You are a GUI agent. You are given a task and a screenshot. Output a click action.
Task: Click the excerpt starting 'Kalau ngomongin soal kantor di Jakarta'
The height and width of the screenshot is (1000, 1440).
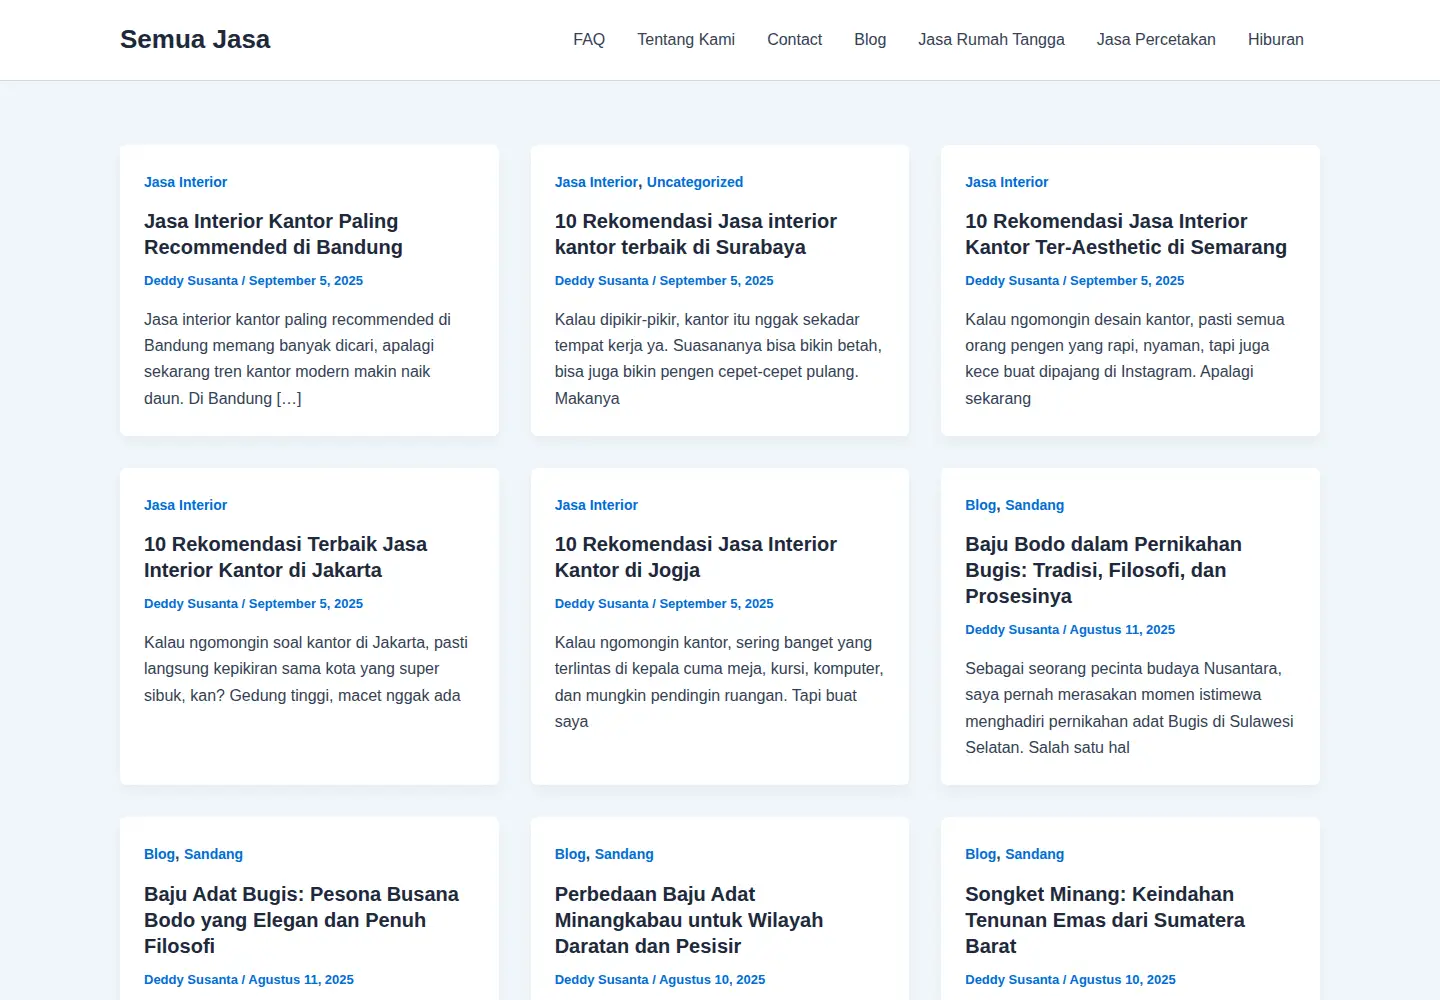coord(306,669)
